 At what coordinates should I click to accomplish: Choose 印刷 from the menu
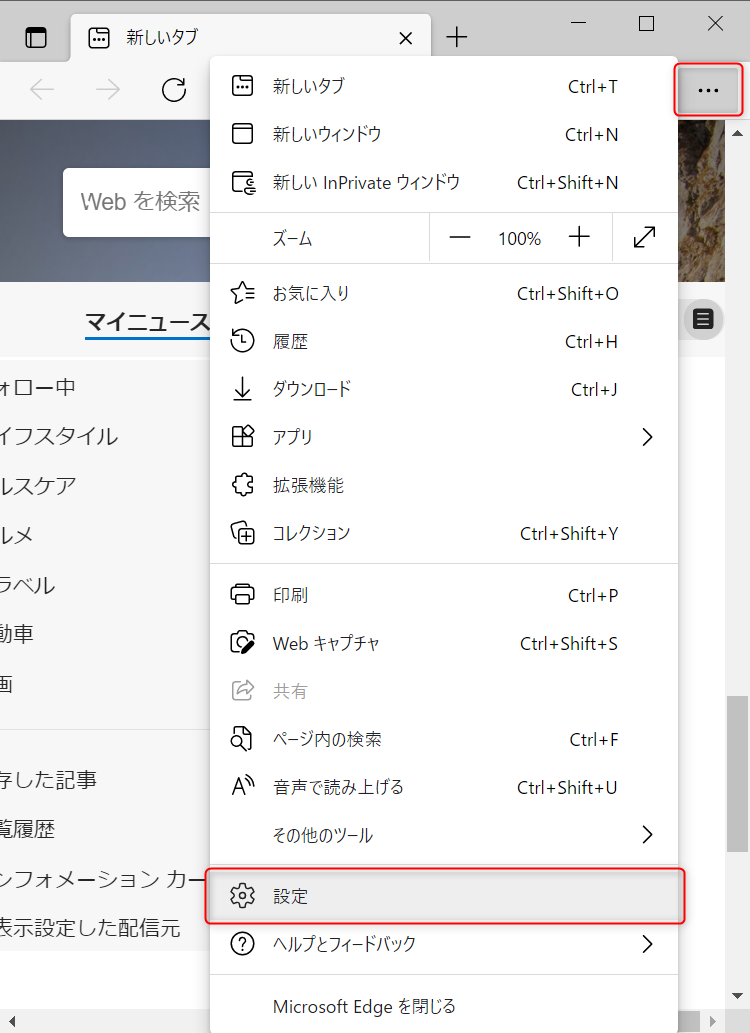pyautogui.click(x=444, y=595)
